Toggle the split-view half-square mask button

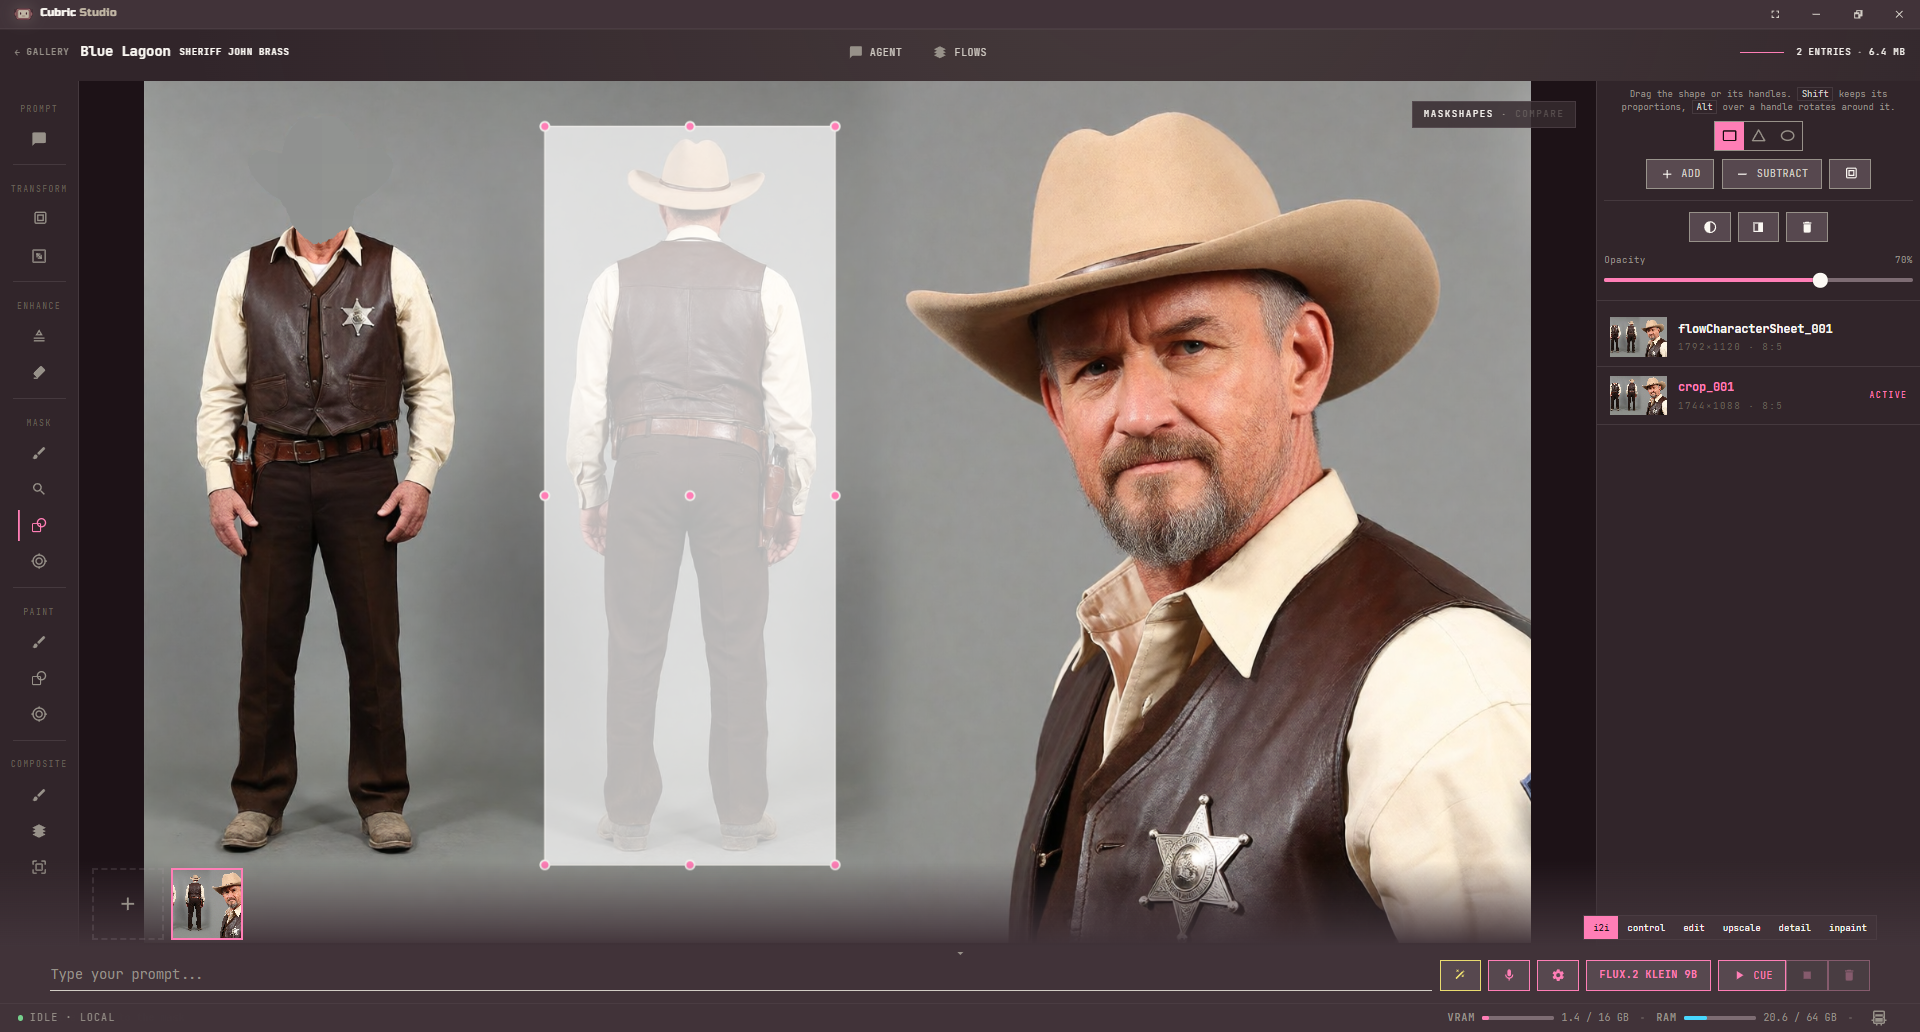[x=1758, y=227]
